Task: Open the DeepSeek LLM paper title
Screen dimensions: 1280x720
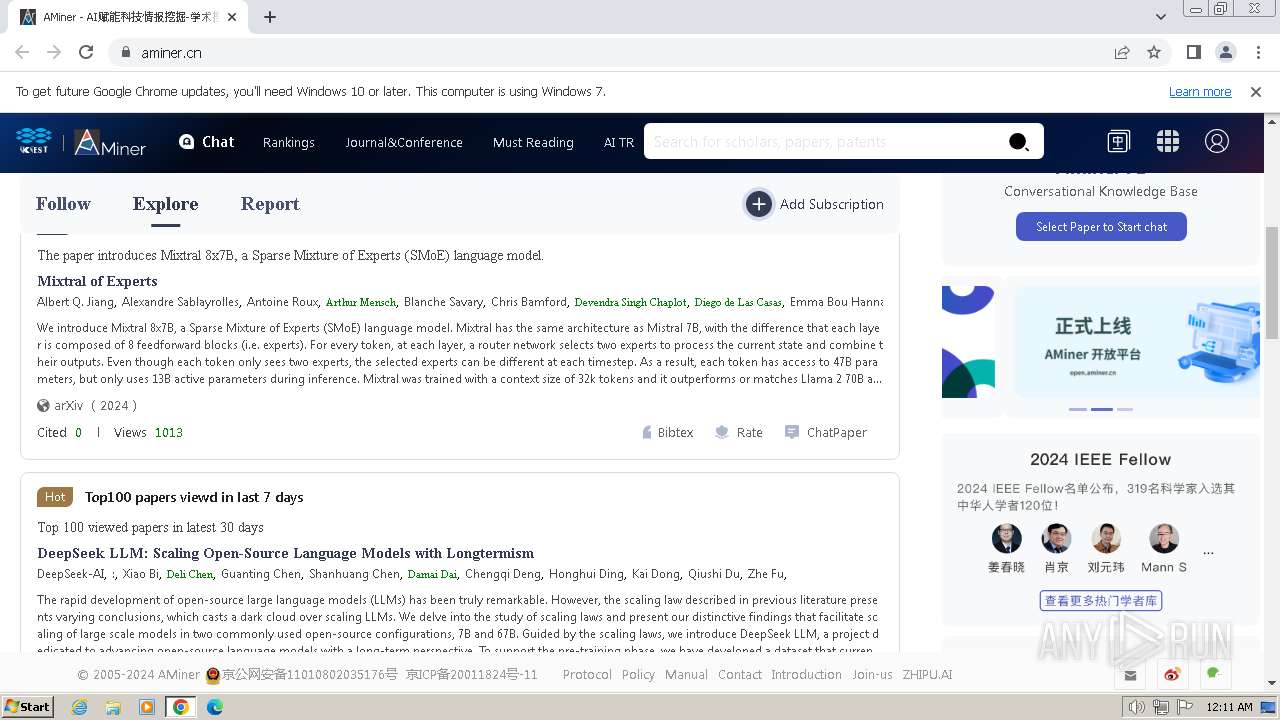Action: 286,553
